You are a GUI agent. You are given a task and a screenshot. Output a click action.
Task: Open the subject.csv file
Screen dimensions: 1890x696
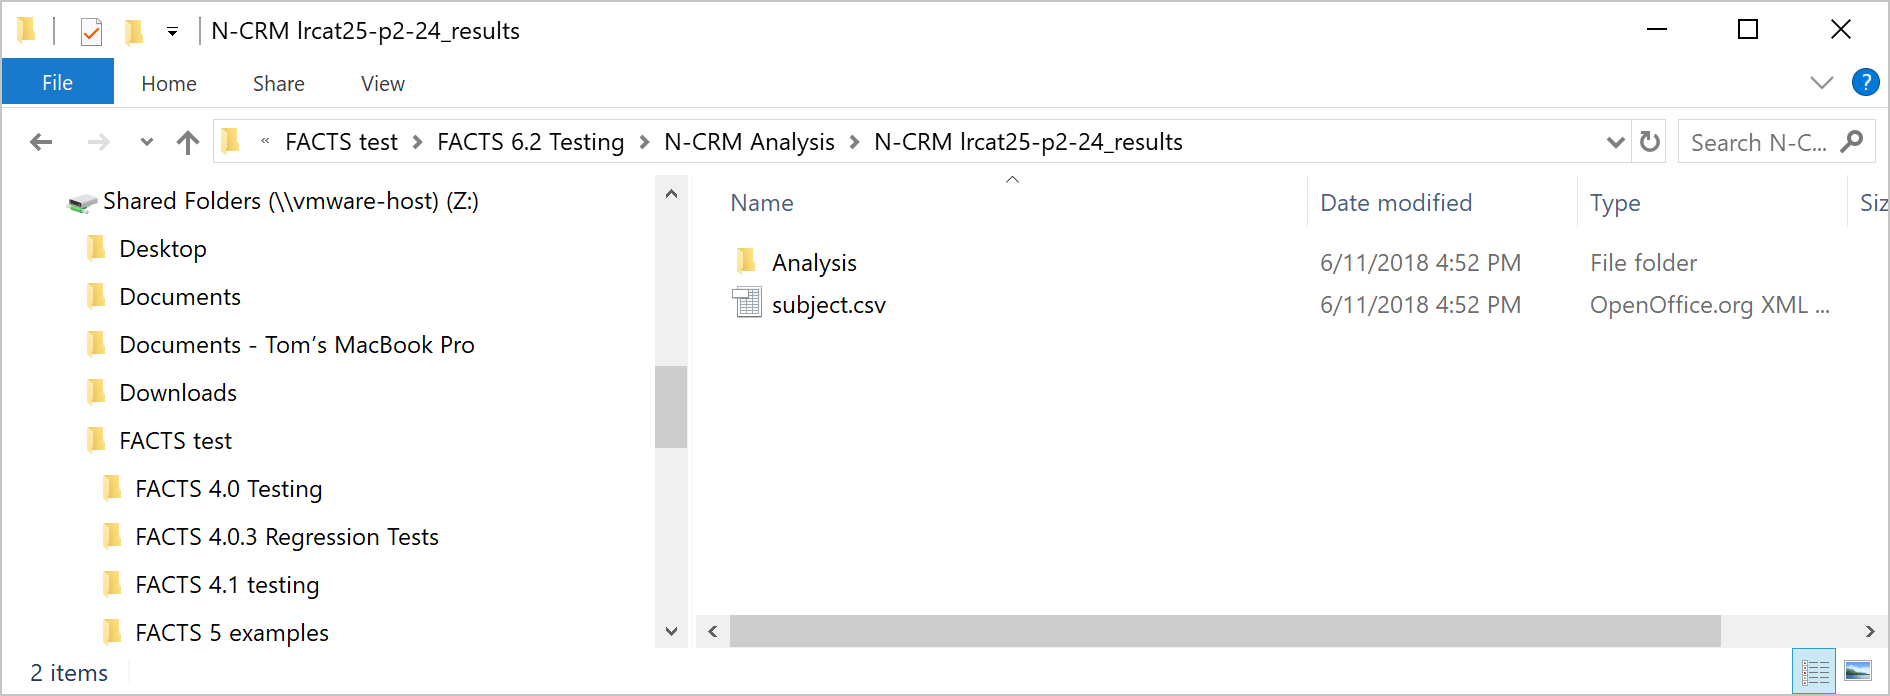coord(828,305)
